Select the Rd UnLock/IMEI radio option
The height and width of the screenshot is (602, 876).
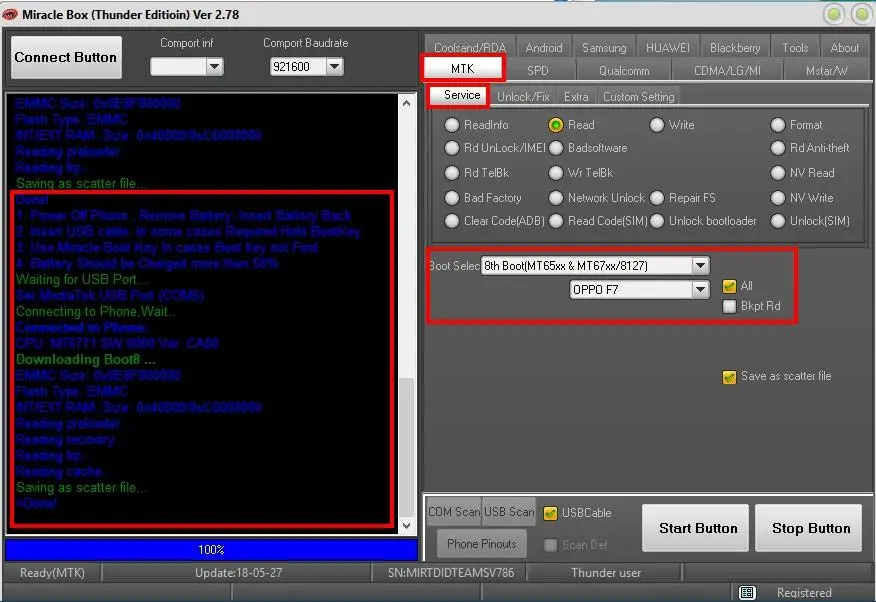pos(451,148)
